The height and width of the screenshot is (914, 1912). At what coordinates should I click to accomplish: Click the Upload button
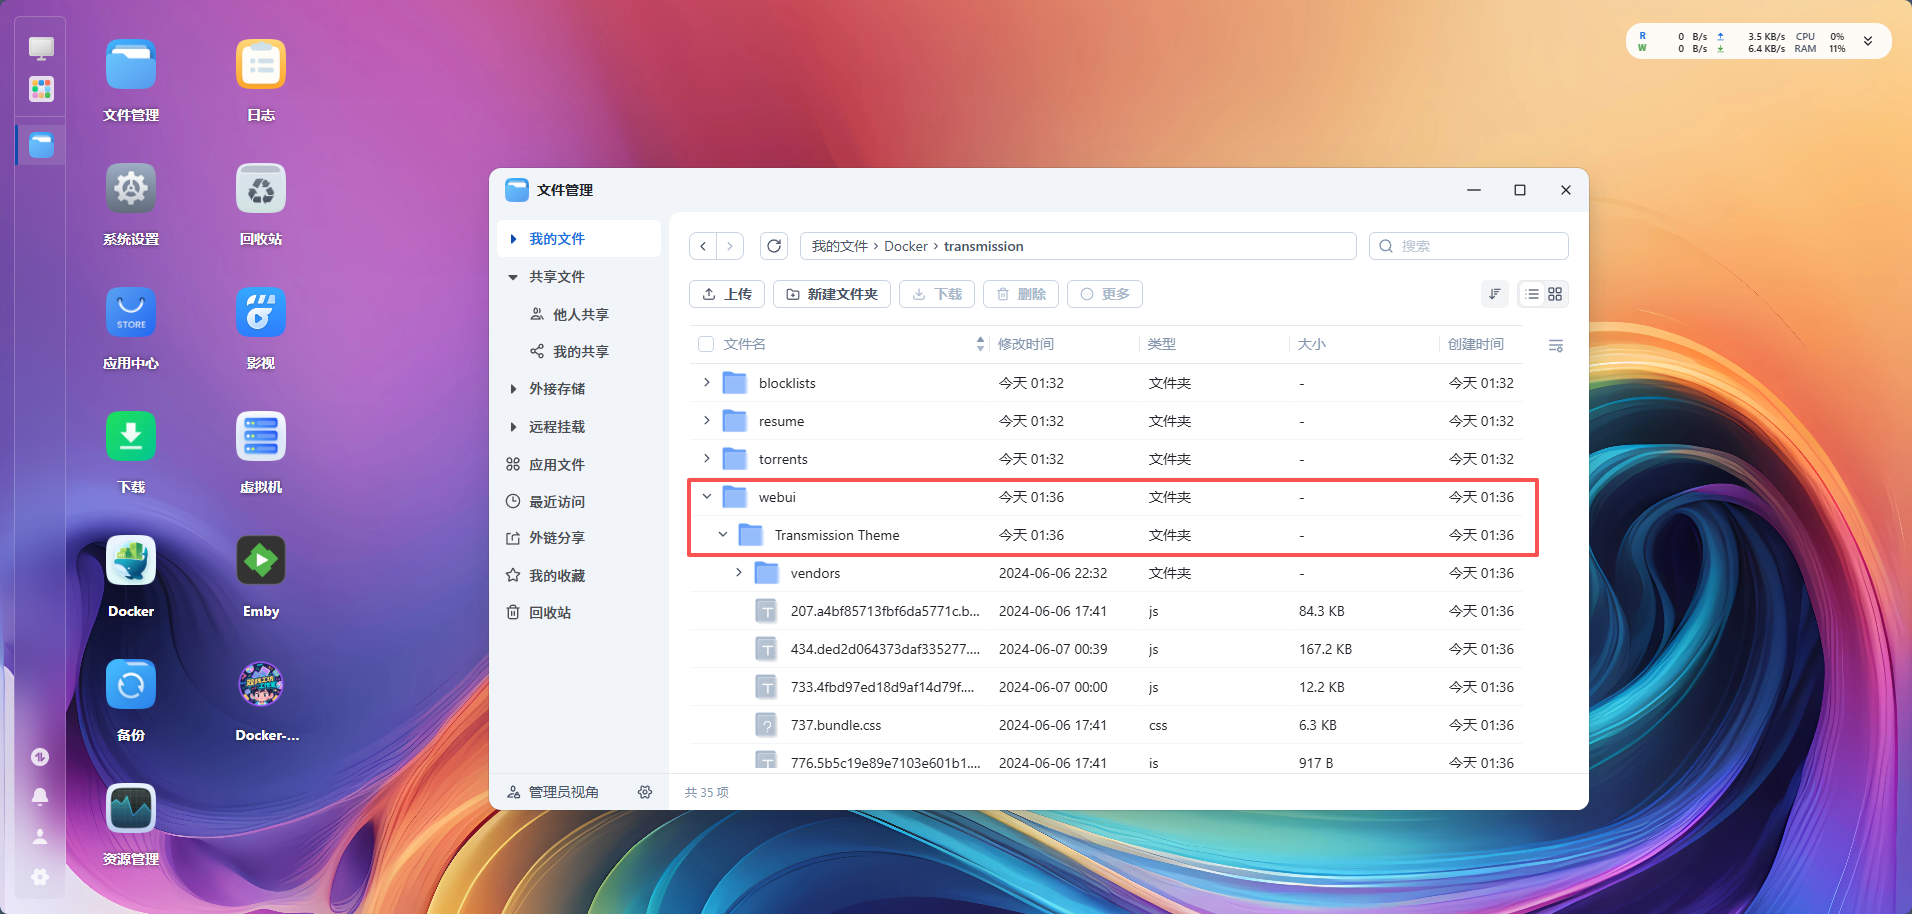tap(727, 294)
